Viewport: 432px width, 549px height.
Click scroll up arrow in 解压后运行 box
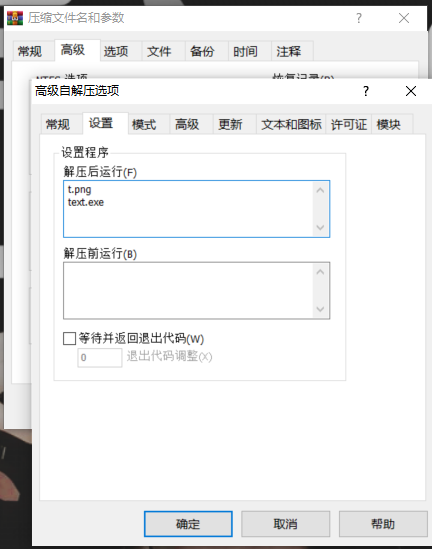320,190
